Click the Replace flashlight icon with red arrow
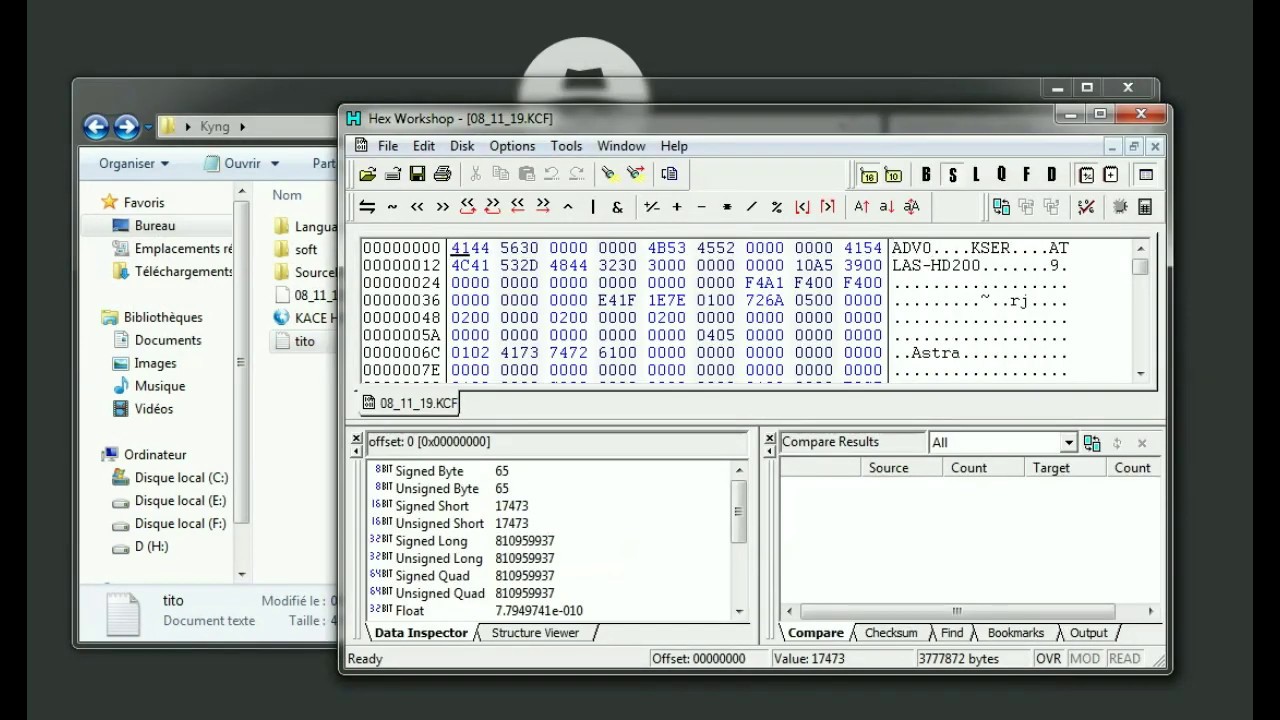 (x=635, y=174)
